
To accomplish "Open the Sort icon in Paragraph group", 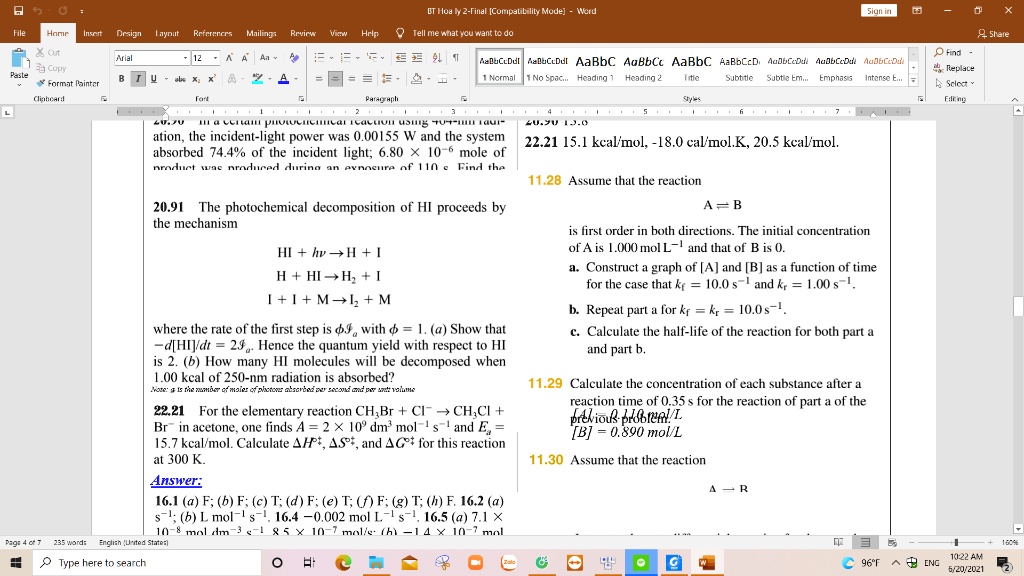I will click(x=437, y=57).
